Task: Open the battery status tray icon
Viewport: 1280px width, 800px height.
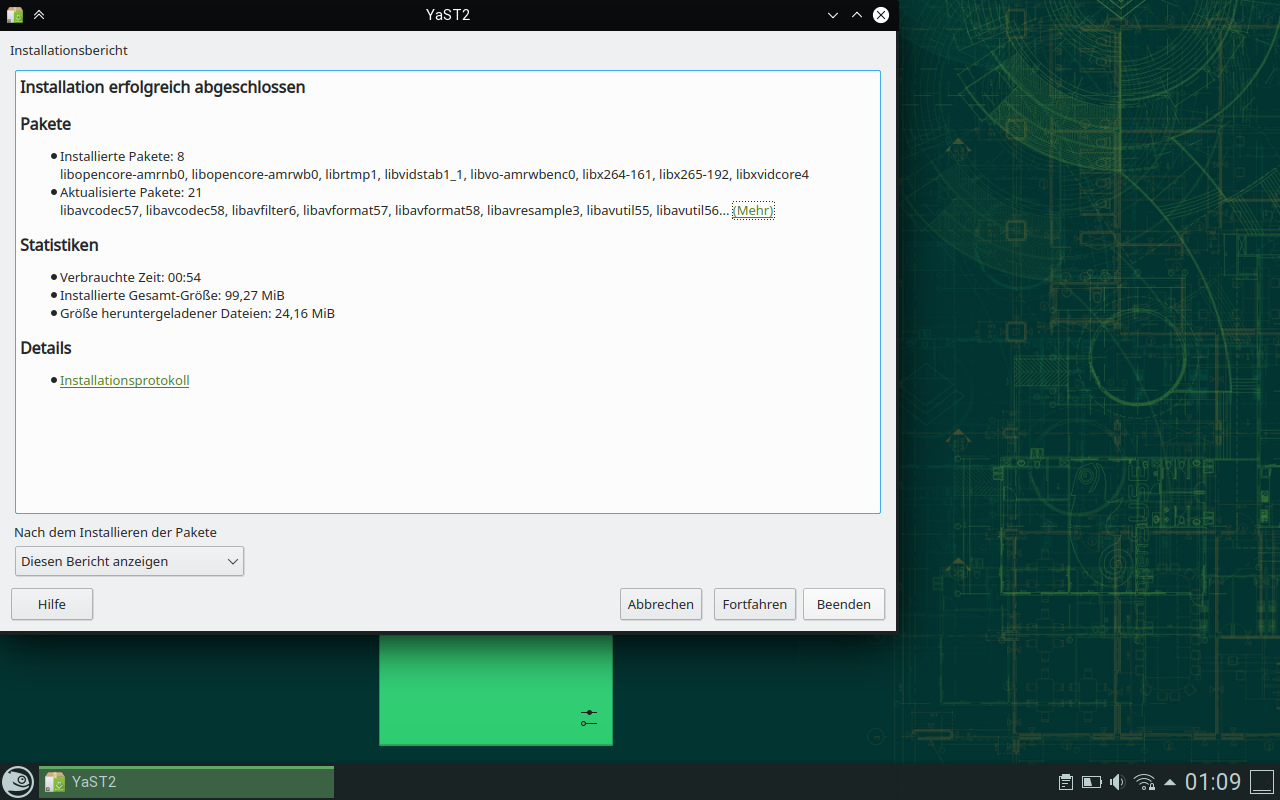Action: pyautogui.click(x=1092, y=782)
